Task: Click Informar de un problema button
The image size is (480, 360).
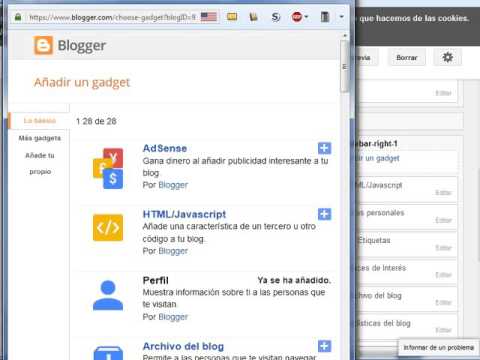Action: coord(439,348)
